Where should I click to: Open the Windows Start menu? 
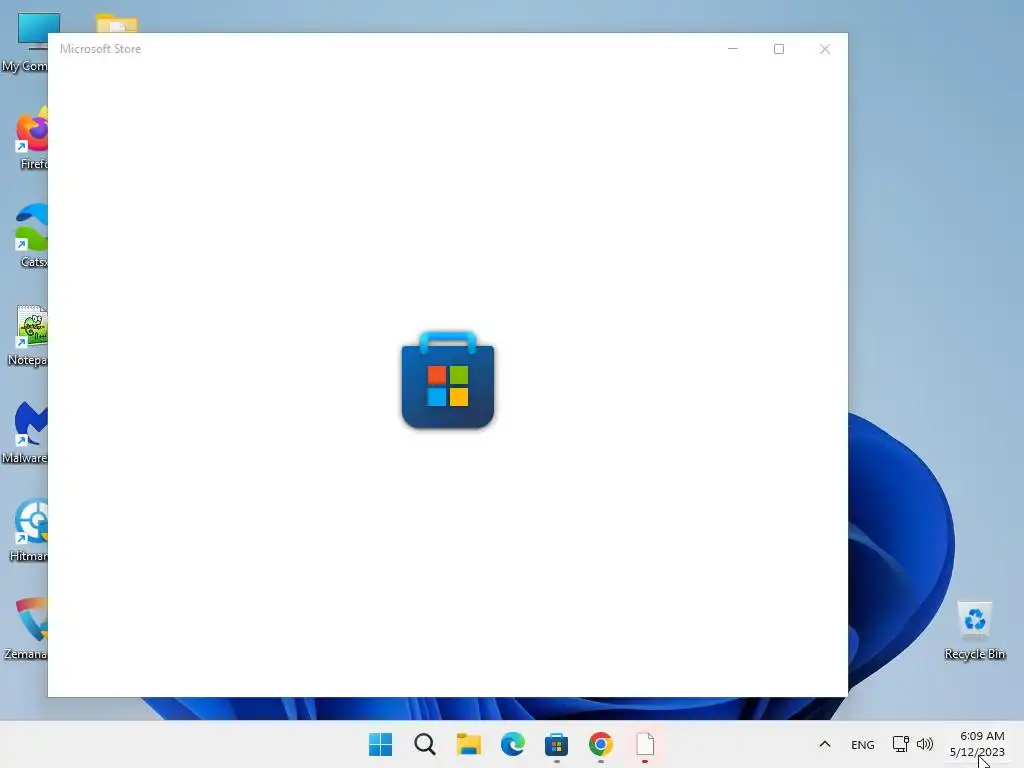click(380, 744)
